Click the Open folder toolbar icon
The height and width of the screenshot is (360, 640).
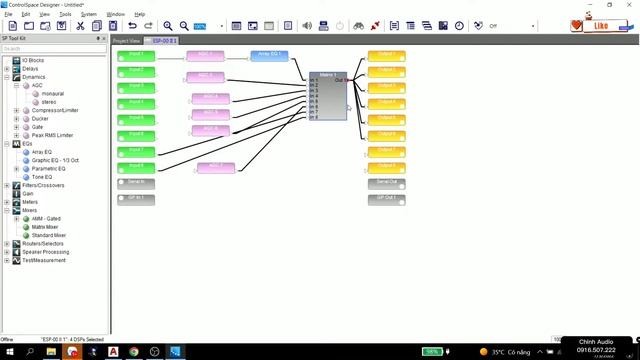pos(29,26)
